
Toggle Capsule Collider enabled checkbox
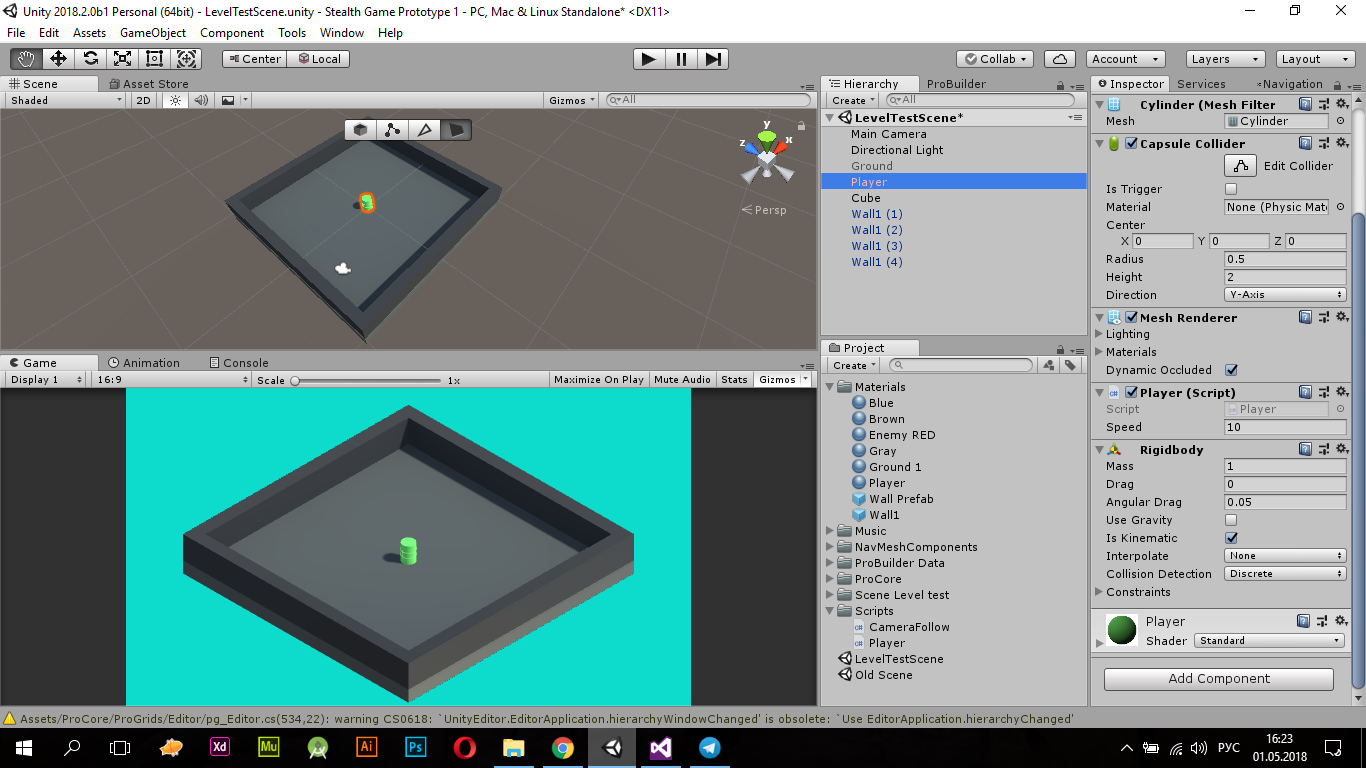[1131, 144]
